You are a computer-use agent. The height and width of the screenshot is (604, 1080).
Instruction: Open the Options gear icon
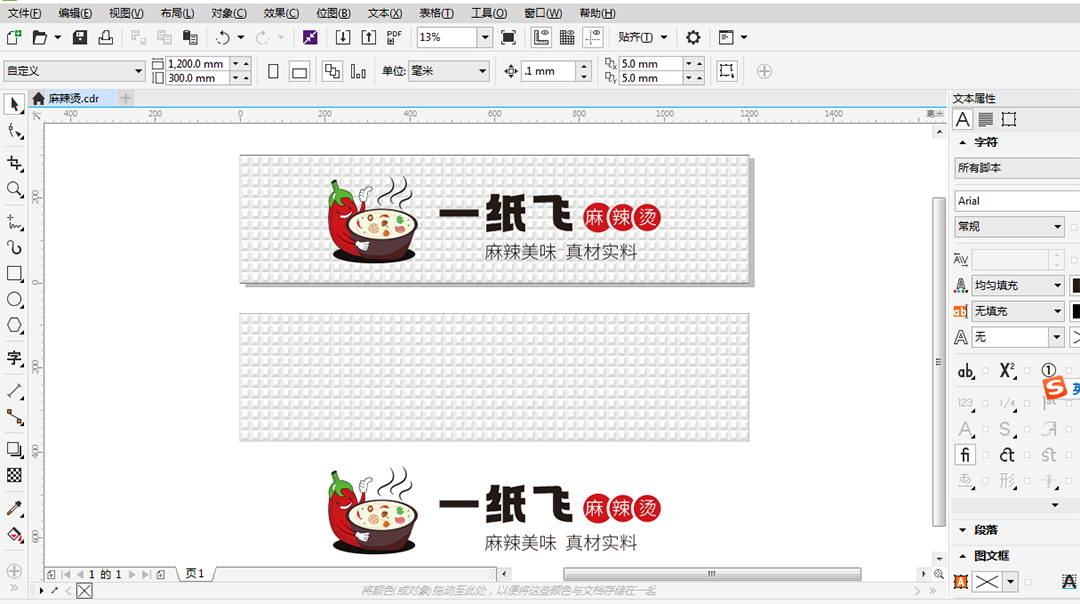pyautogui.click(x=693, y=38)
